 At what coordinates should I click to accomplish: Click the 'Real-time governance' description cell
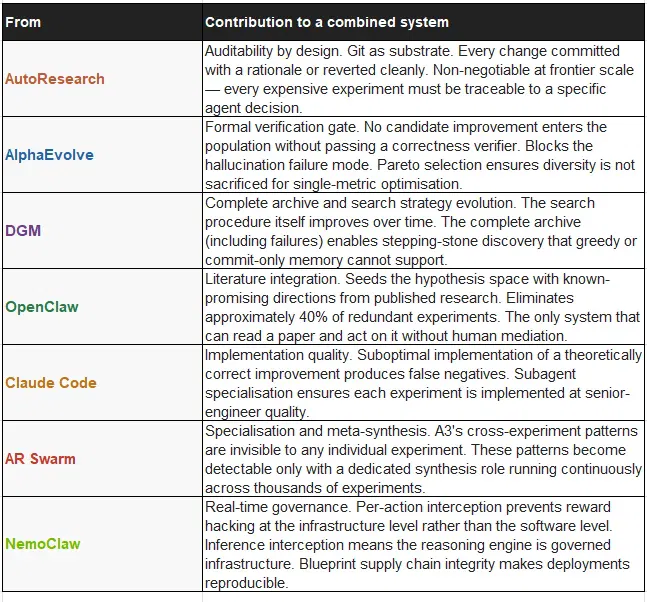(423, 544)
